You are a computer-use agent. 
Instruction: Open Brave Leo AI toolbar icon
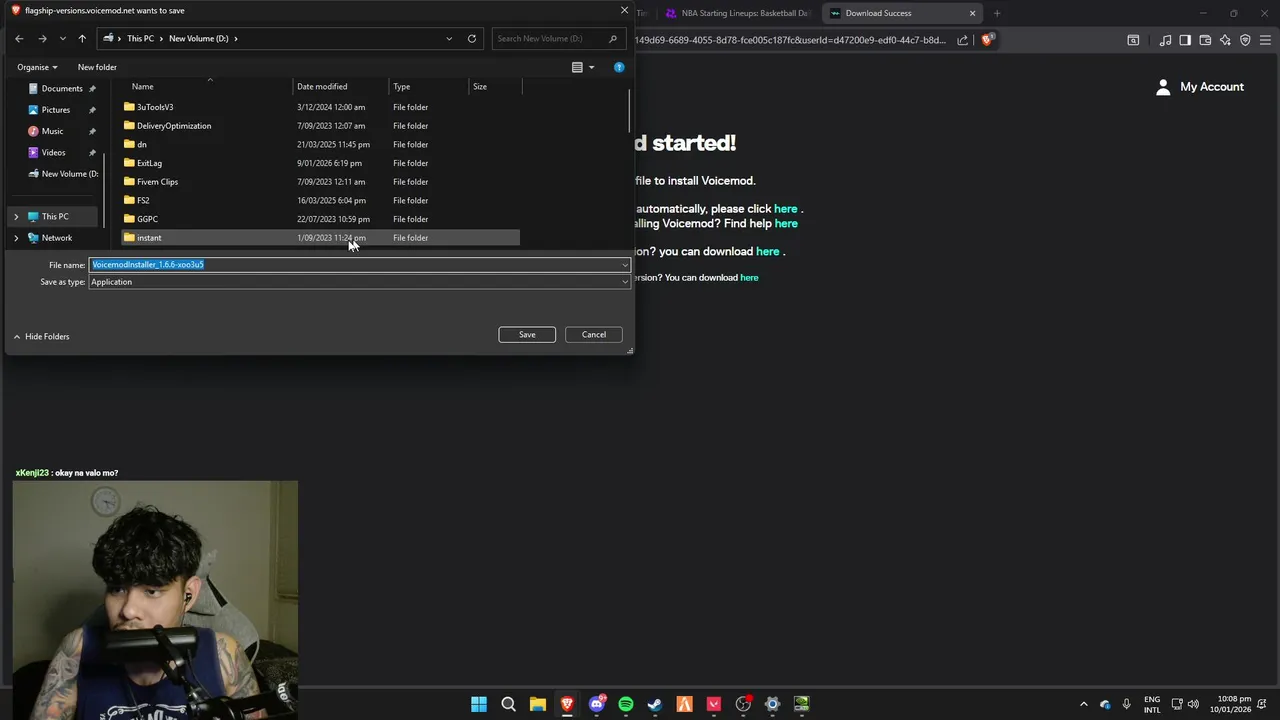pos(1225,40)
